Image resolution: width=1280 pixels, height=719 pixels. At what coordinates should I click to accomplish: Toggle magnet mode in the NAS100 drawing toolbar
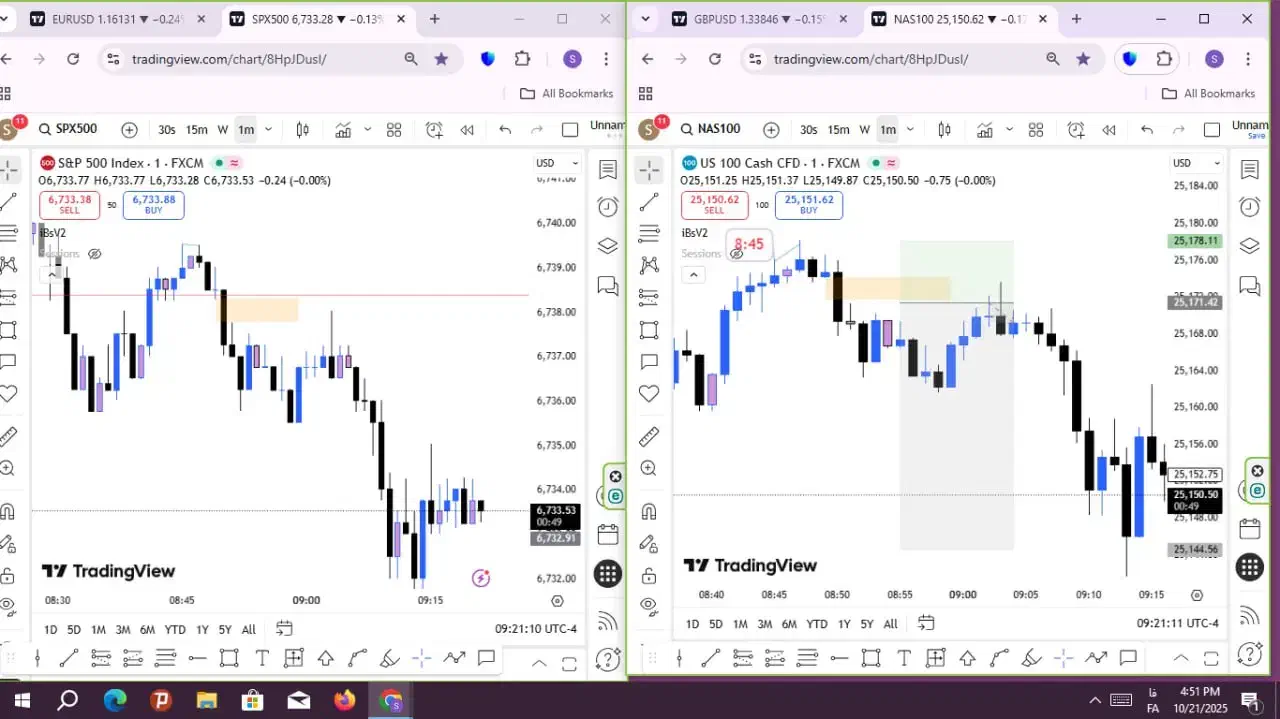pos(649,512)
